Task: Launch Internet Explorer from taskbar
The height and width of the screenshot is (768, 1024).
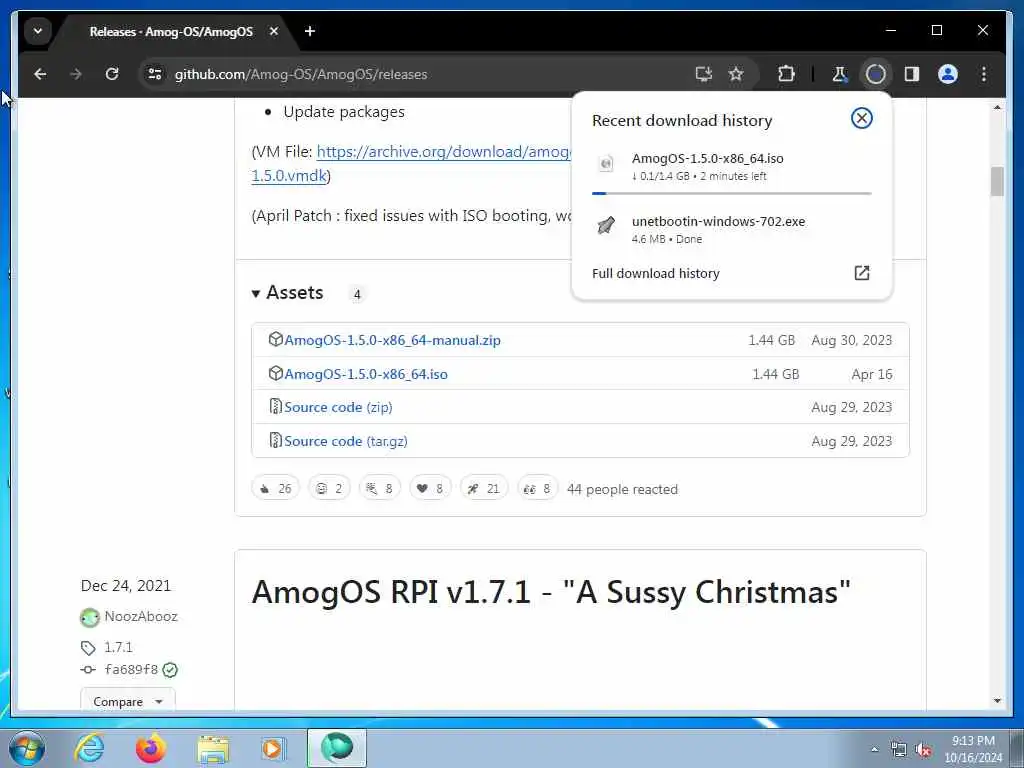Action: (x=90, y=748)
